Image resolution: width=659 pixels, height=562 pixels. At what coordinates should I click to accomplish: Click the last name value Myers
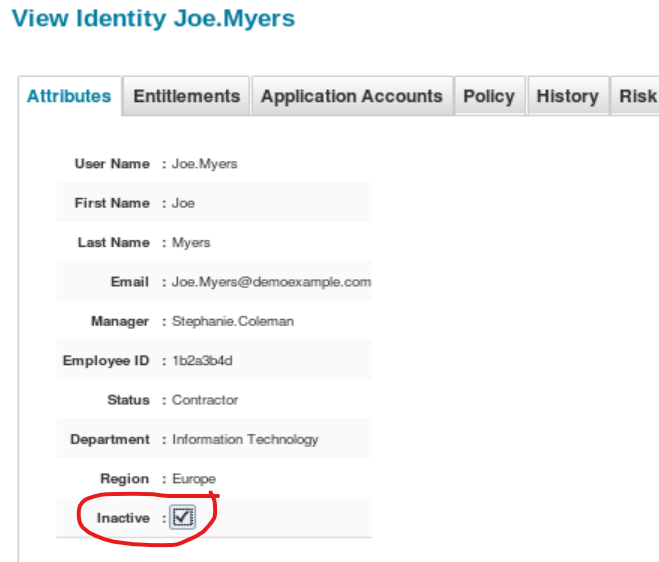click(x=191, y=243)
